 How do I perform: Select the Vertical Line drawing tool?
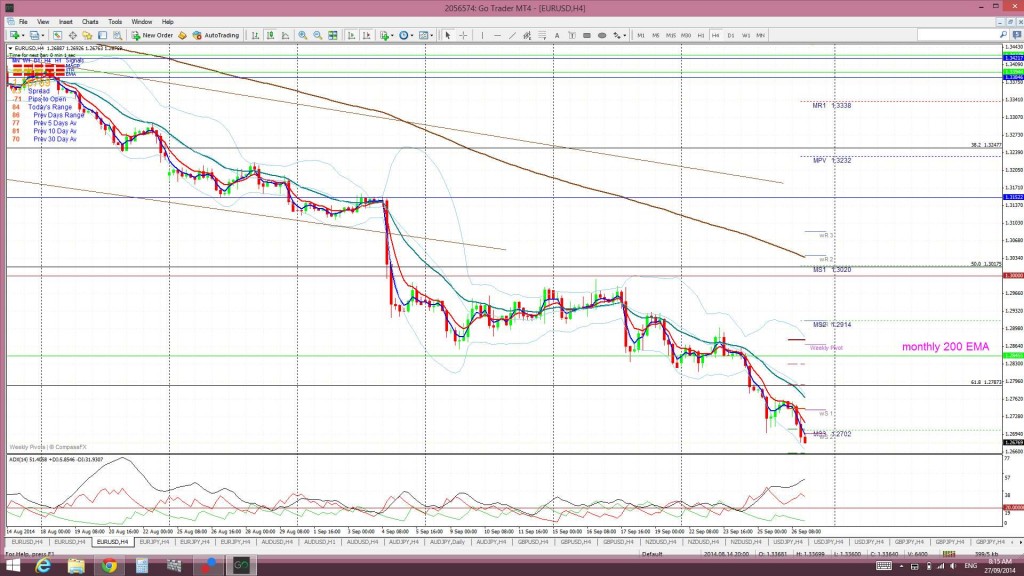click(x=482, y=35)
